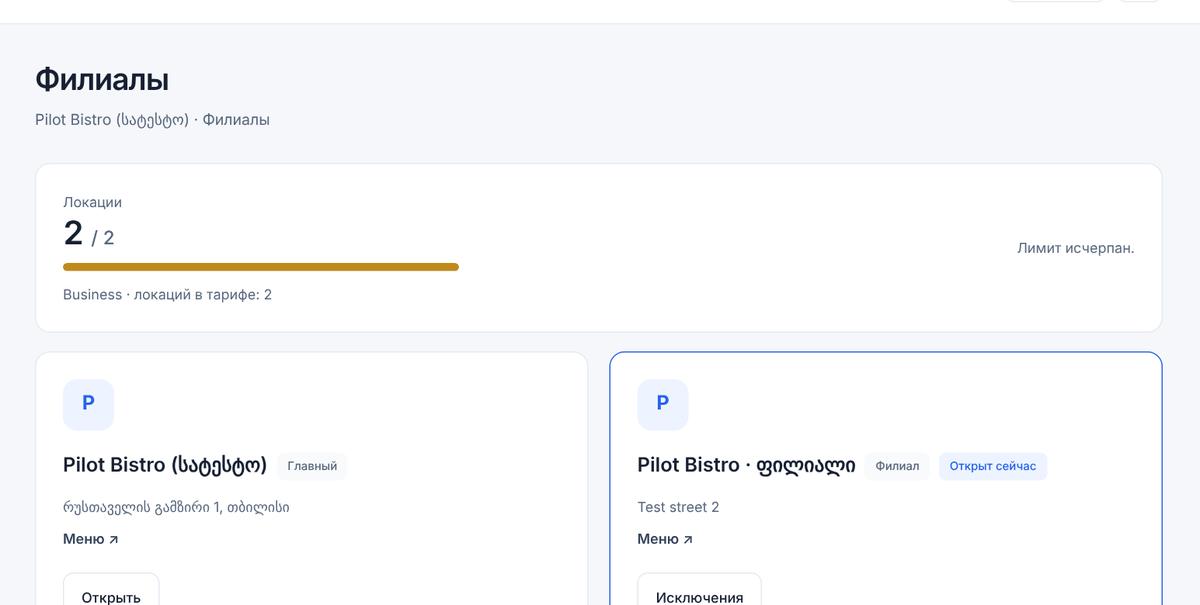Select the Pilot Bistro · ფილიალი card title
The width and height of the screenshot is (1200, 605).
click(x=746, y=465)
